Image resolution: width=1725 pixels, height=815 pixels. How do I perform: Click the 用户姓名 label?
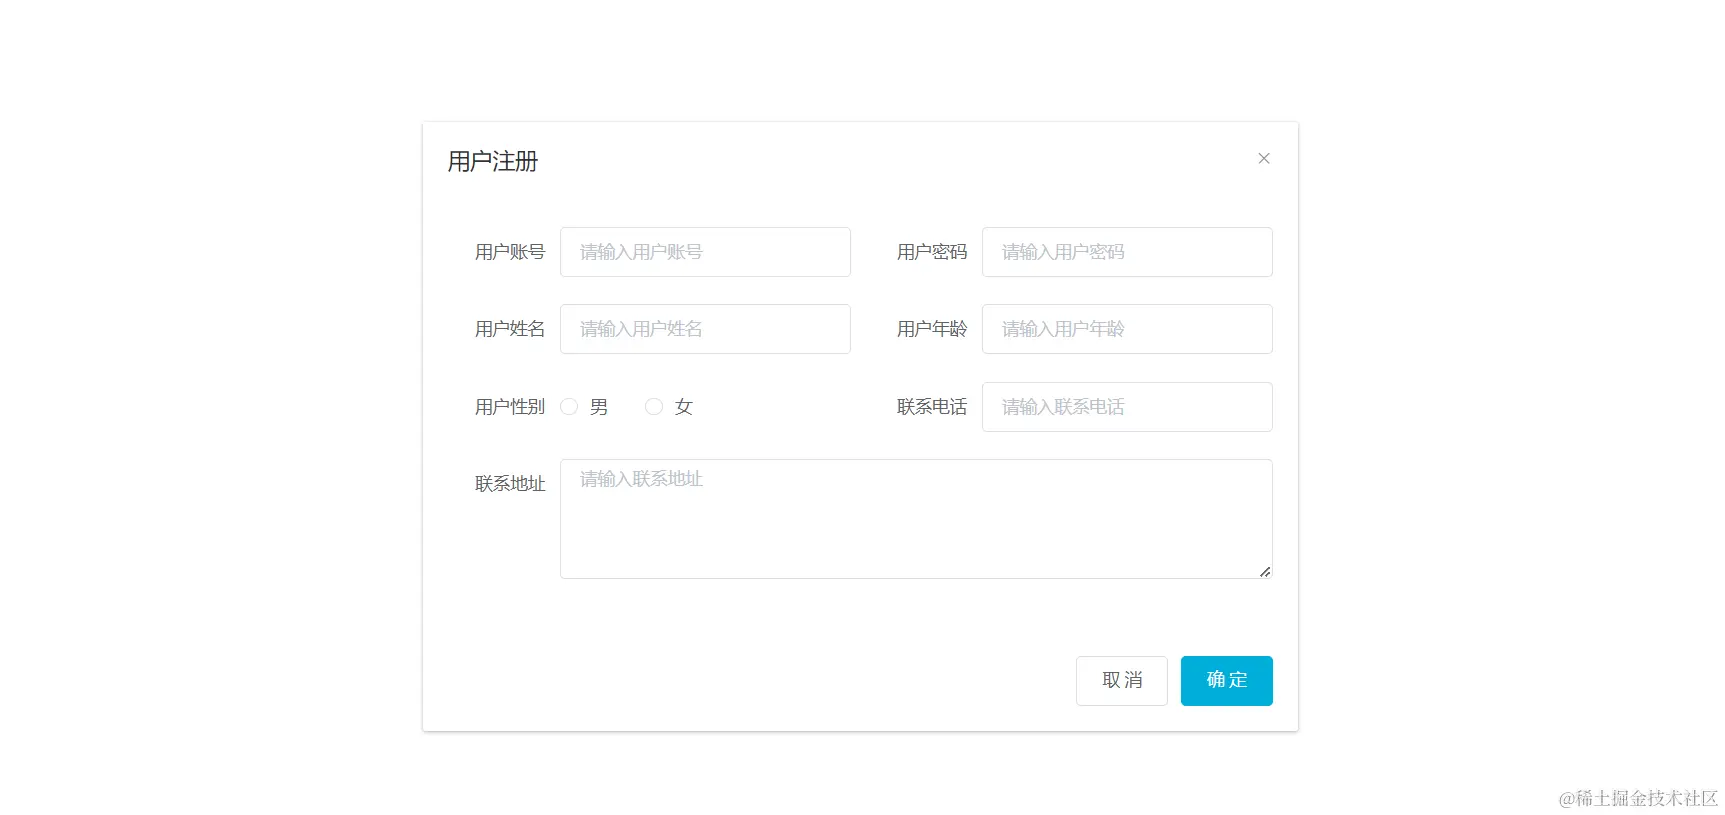510,329
